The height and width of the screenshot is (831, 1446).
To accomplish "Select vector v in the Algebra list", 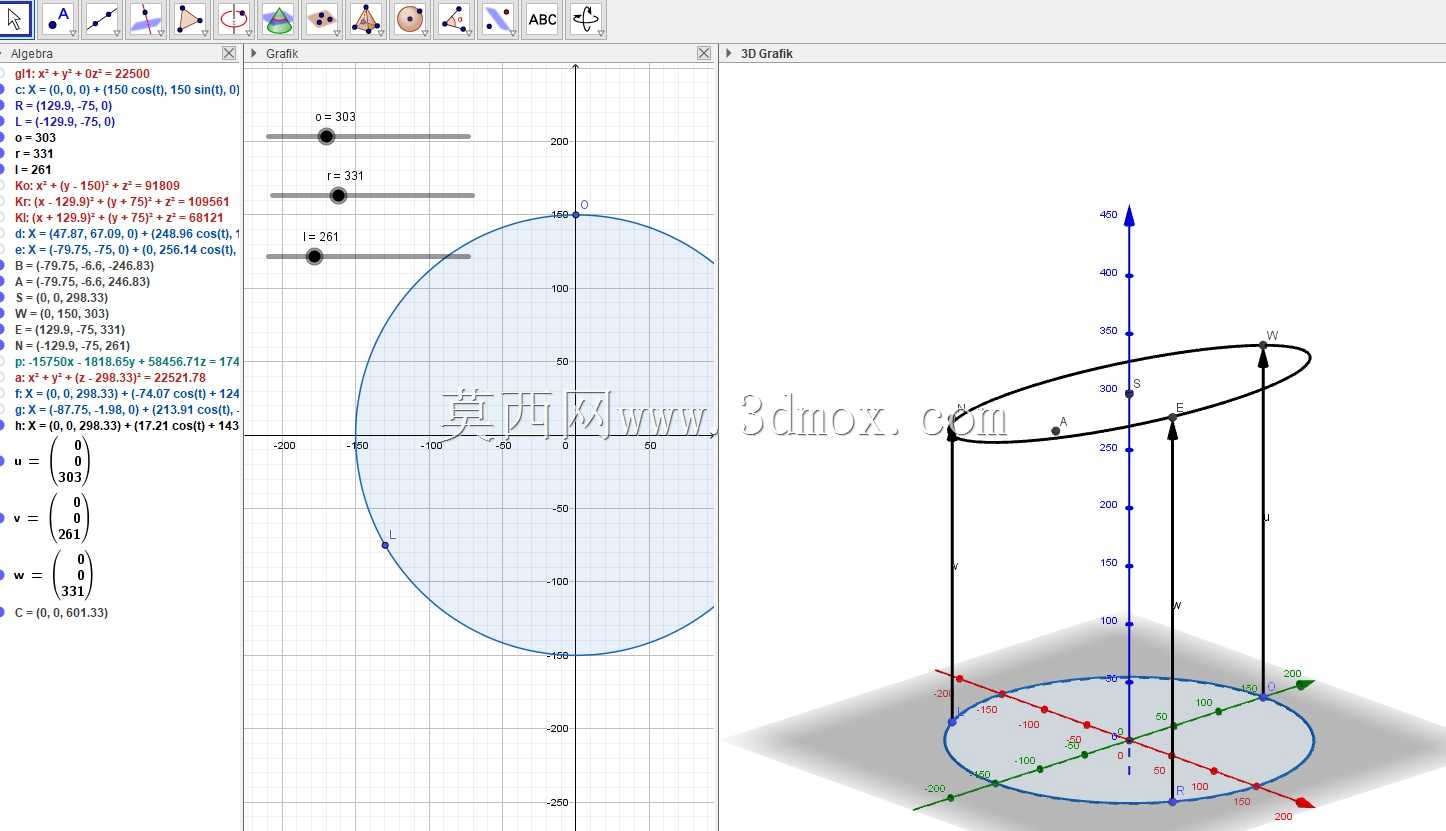I will (x=54, y=518).
